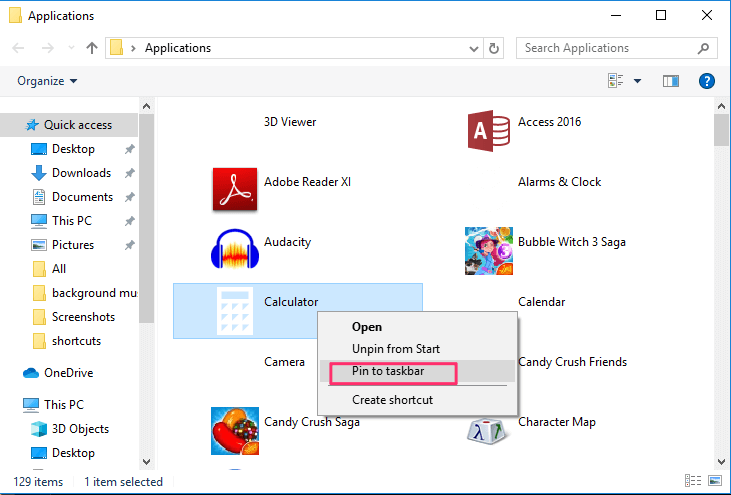This screenshot has height=495, width=731.
Task: Click sidebar scrollbar up arrow
Action: pyautogui.click(x=146, y=106)
